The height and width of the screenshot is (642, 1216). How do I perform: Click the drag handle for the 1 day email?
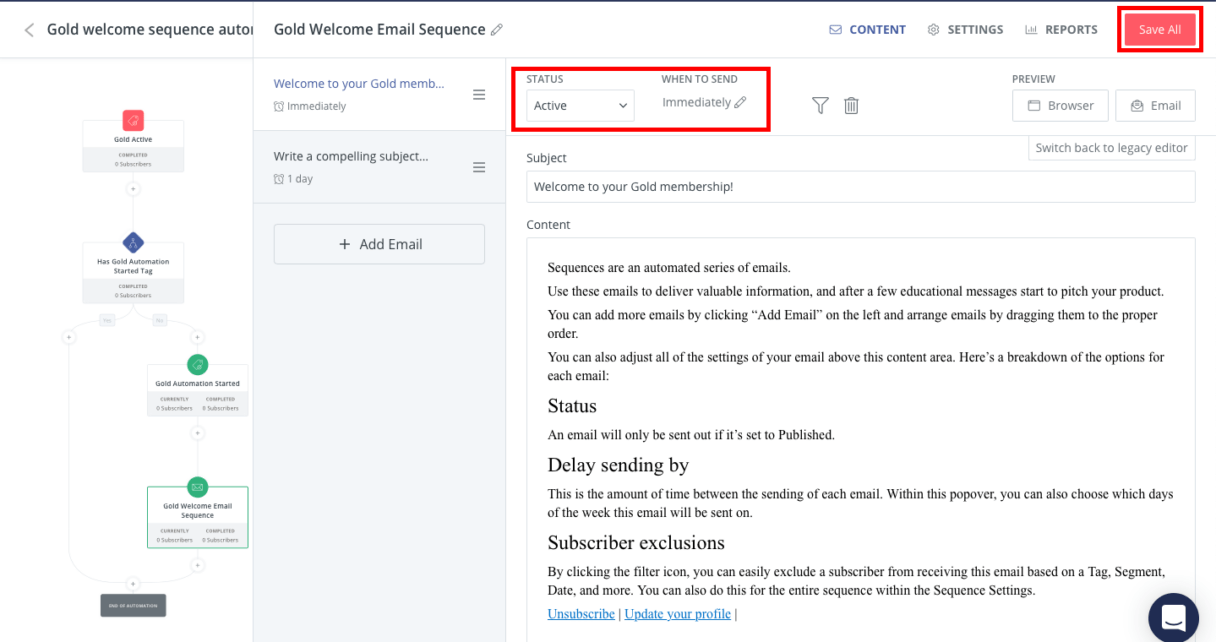click(x=479, y=167)
